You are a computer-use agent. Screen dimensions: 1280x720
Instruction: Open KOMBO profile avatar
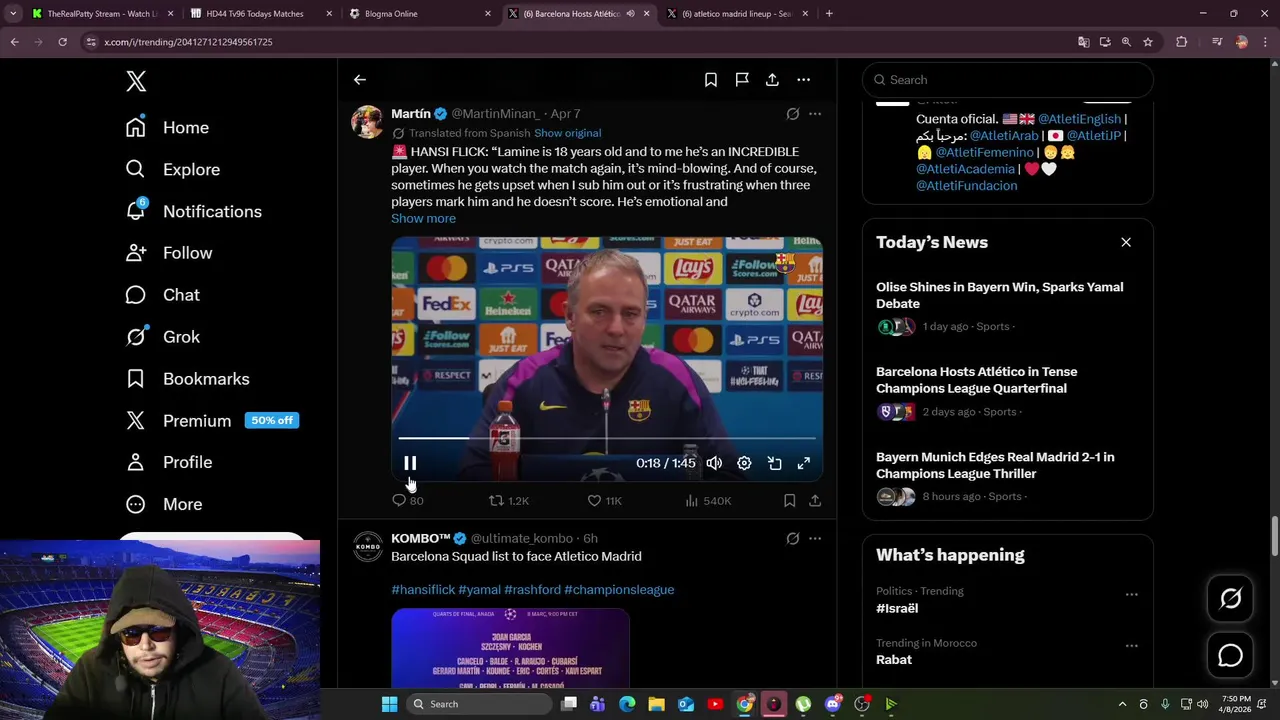tap(367, 547)
